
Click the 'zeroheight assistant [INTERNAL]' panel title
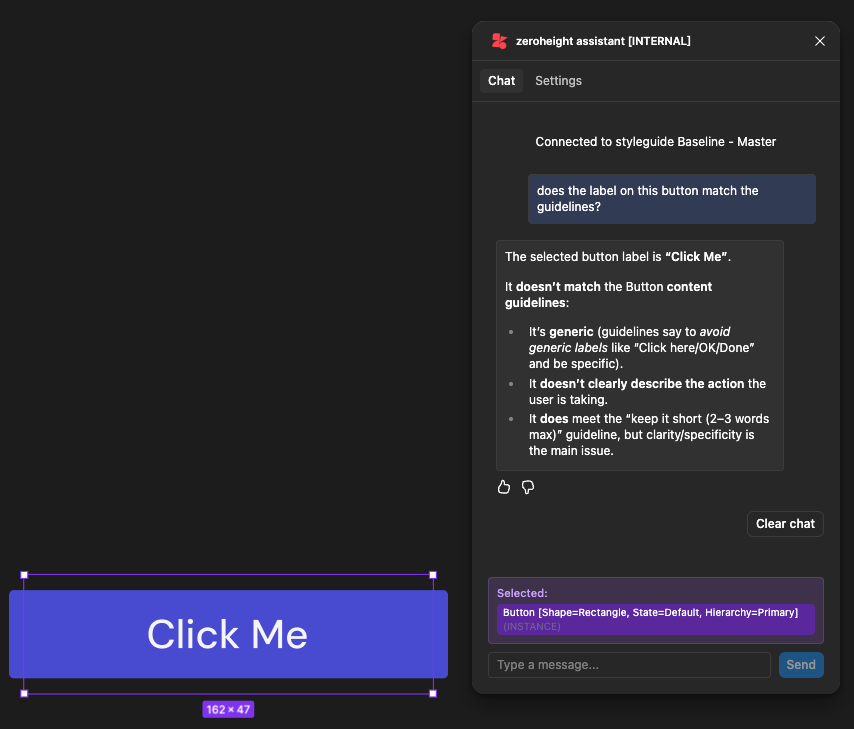603,41
